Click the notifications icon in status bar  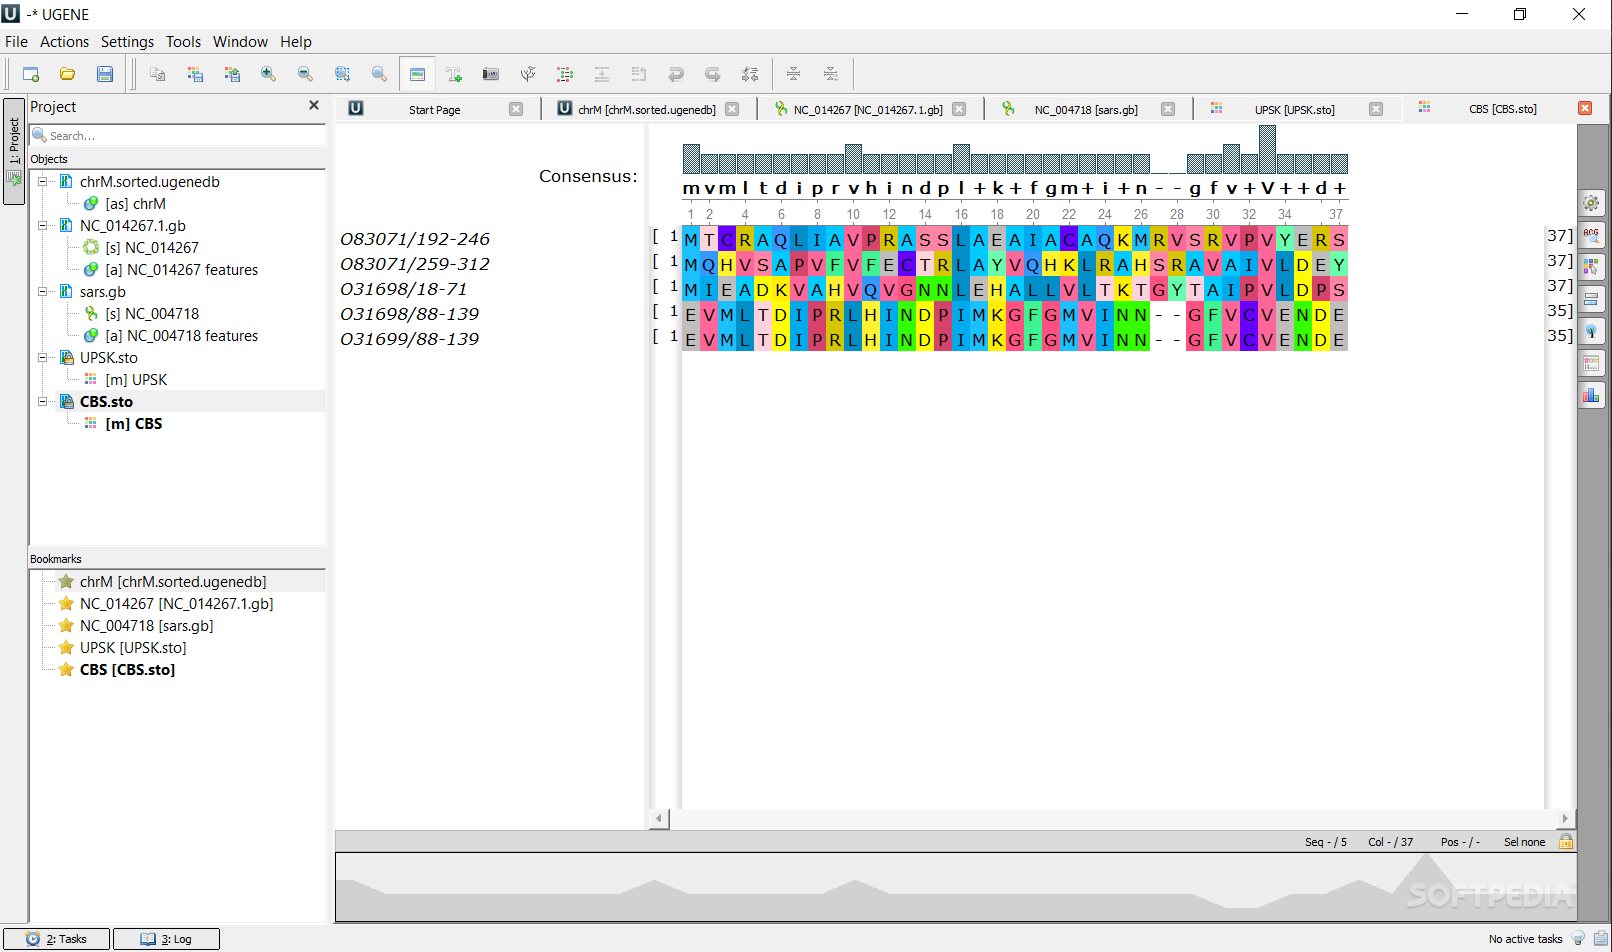tap(1600, 938)
